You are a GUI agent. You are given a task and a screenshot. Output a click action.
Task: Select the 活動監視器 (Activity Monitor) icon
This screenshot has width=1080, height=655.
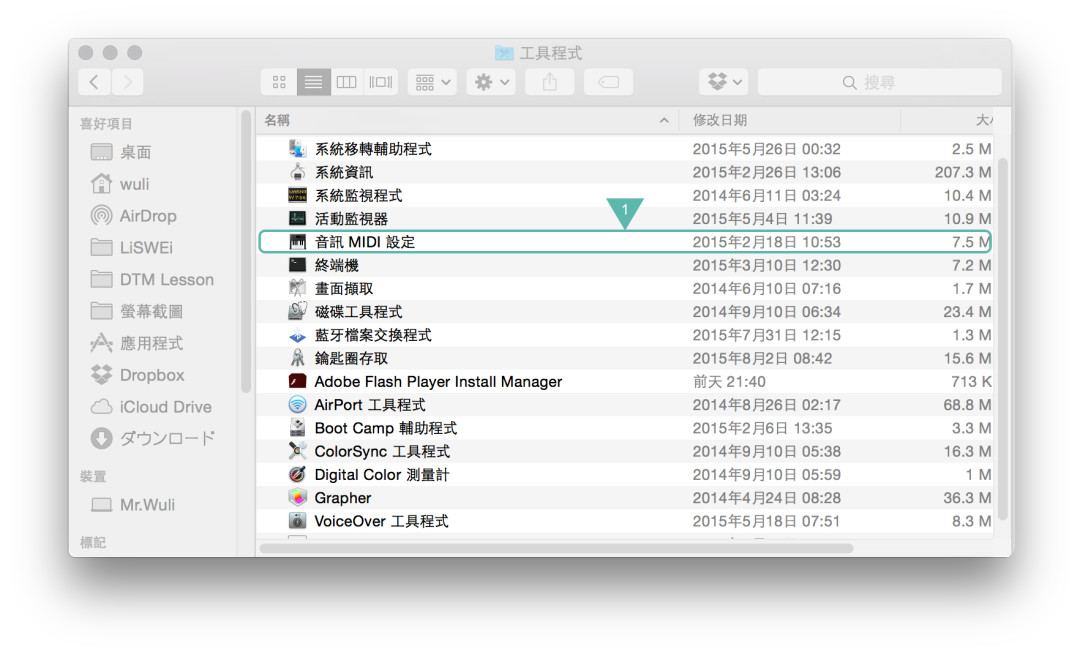[x=298, y=218]
